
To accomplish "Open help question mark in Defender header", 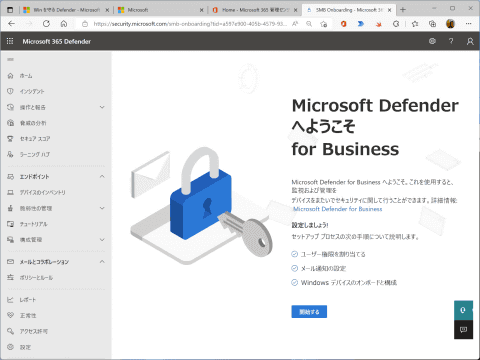I will (x=451, y=41).
